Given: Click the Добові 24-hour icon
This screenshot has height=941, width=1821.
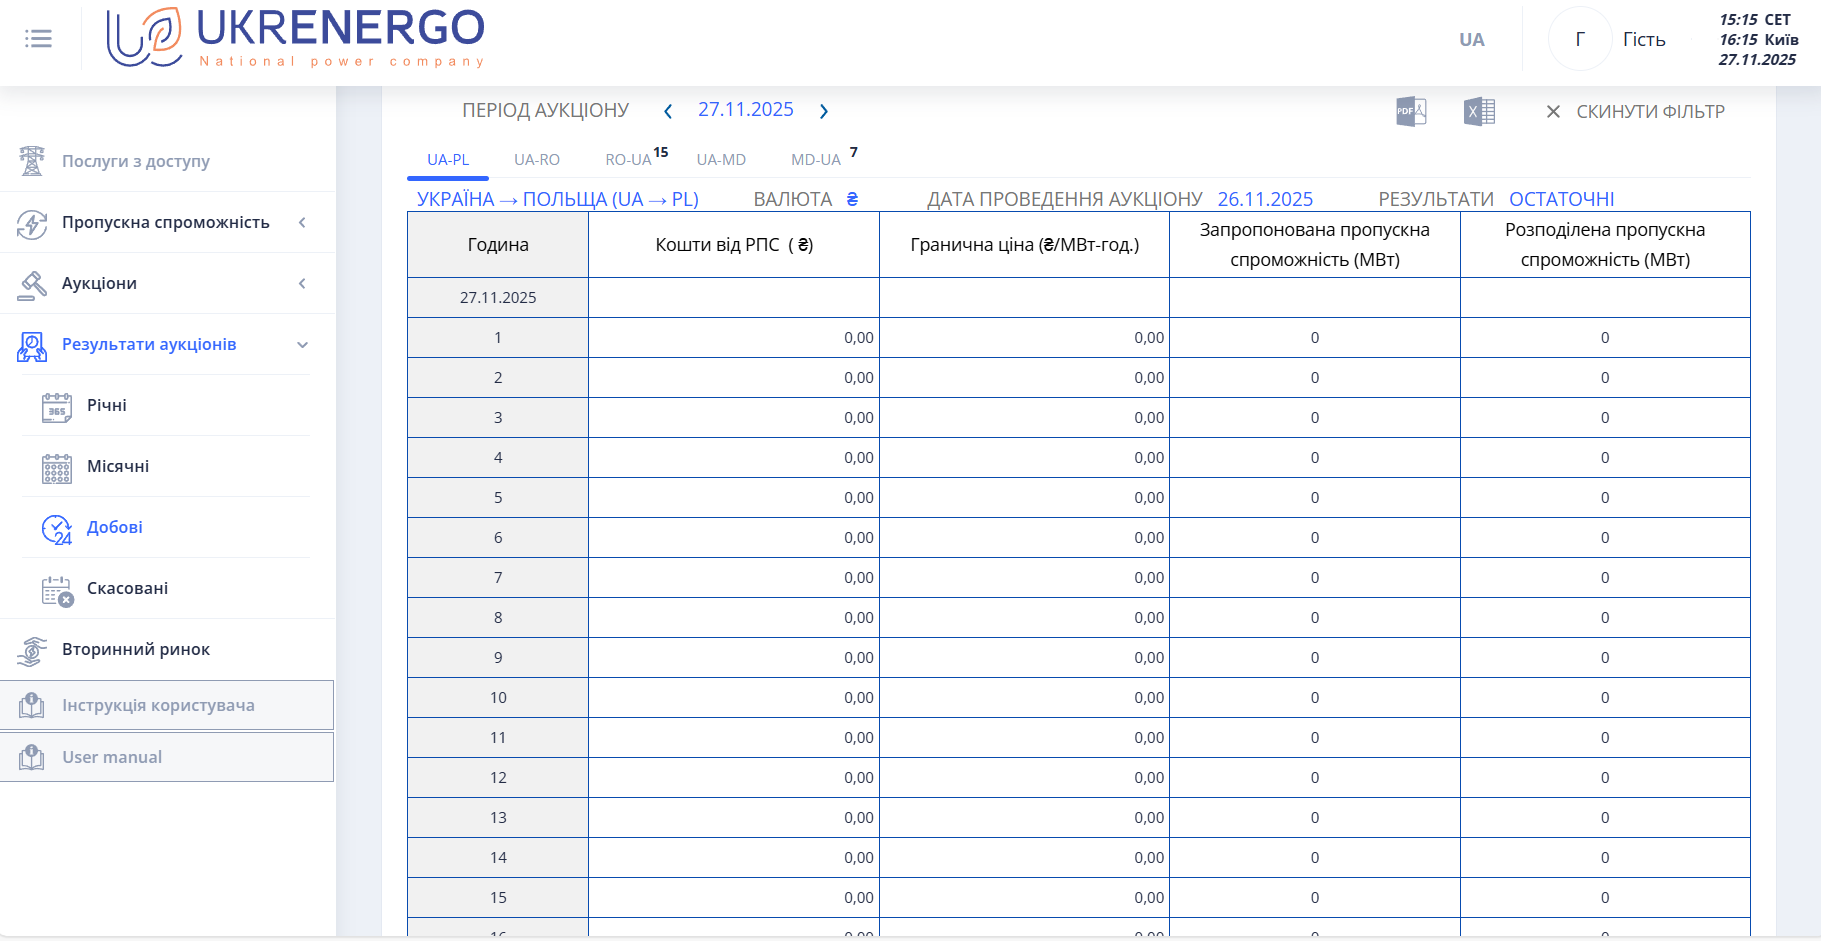Looking at the screenshot, I should click(x=57, y=528).
